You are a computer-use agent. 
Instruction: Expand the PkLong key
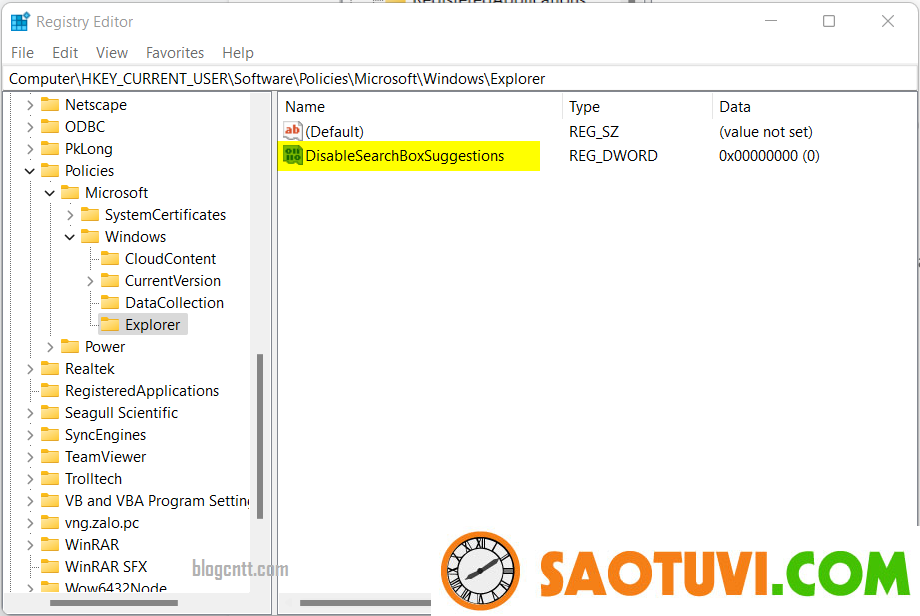tap(30, 149)
